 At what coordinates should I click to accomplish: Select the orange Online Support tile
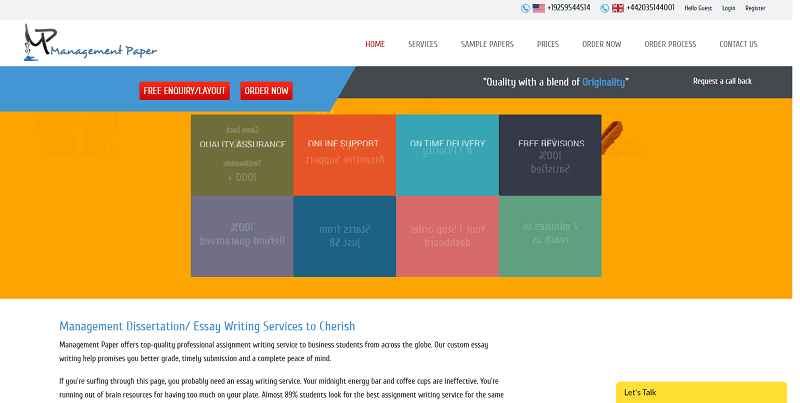point(344,155)
